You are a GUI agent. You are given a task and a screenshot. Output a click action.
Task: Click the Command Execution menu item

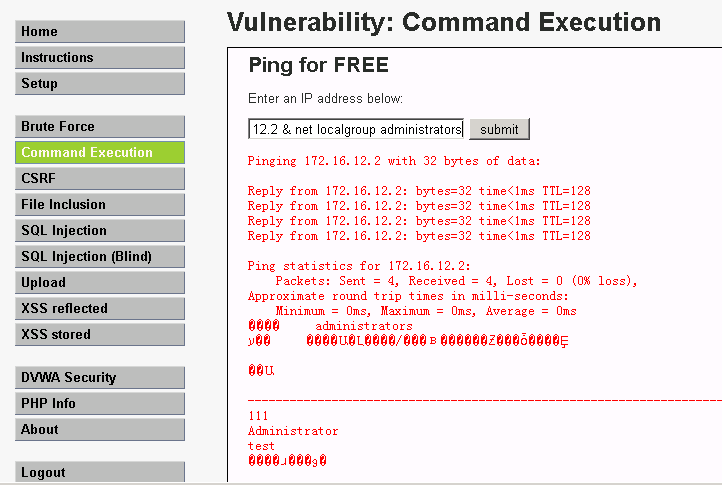(x=100, y=153)
